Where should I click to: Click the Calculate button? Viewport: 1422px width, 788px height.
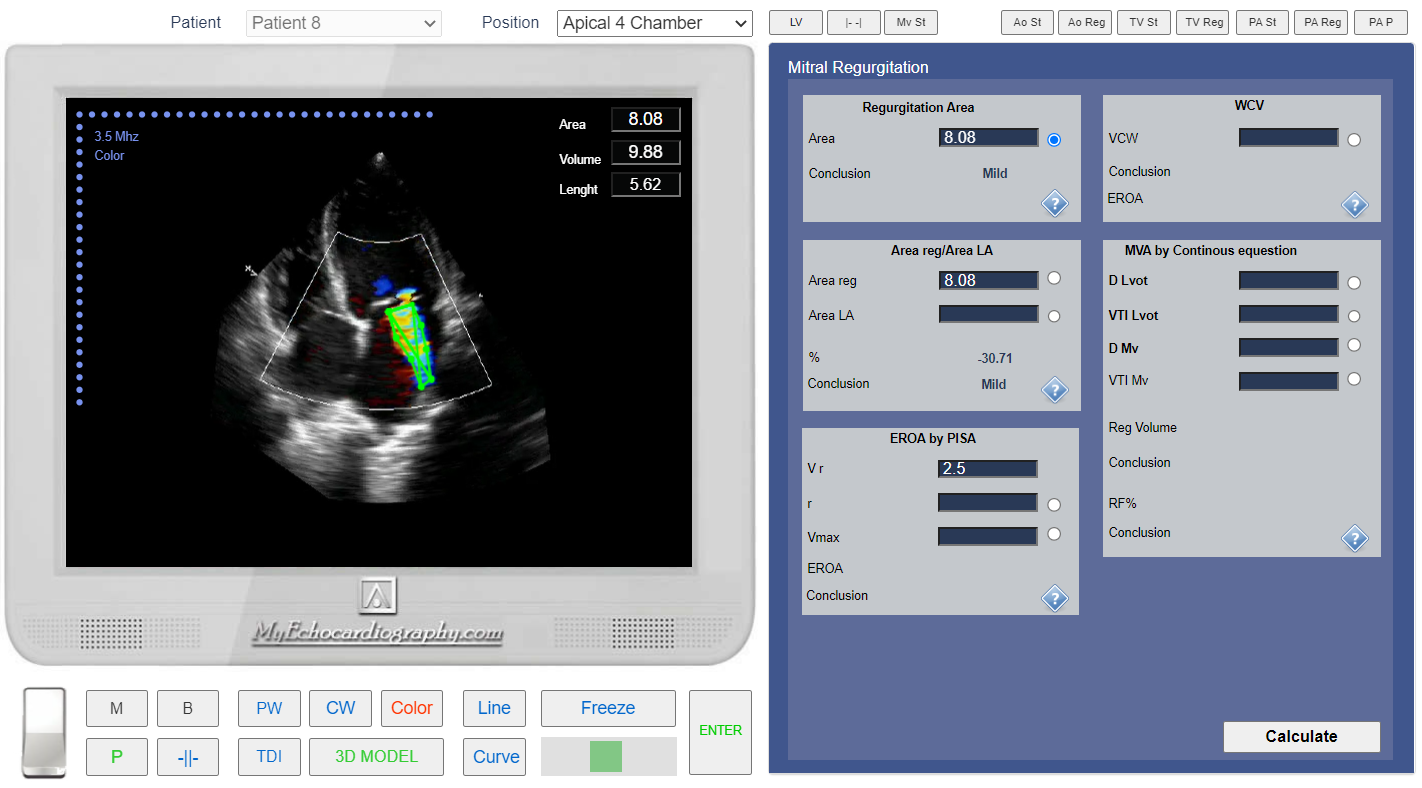click(x=1301, y=736)
